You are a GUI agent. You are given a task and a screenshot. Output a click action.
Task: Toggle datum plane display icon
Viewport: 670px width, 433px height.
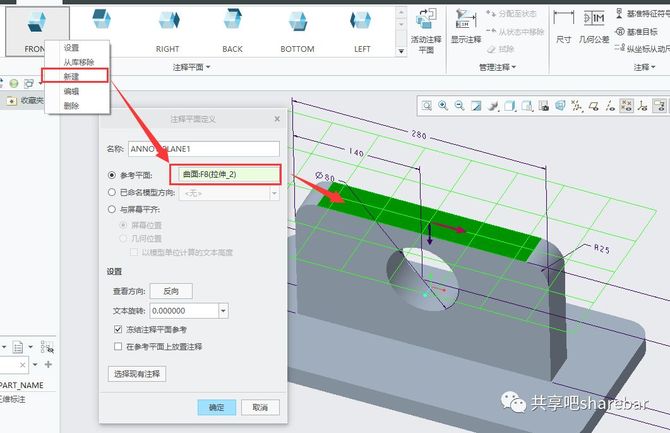tap(594, 106)
